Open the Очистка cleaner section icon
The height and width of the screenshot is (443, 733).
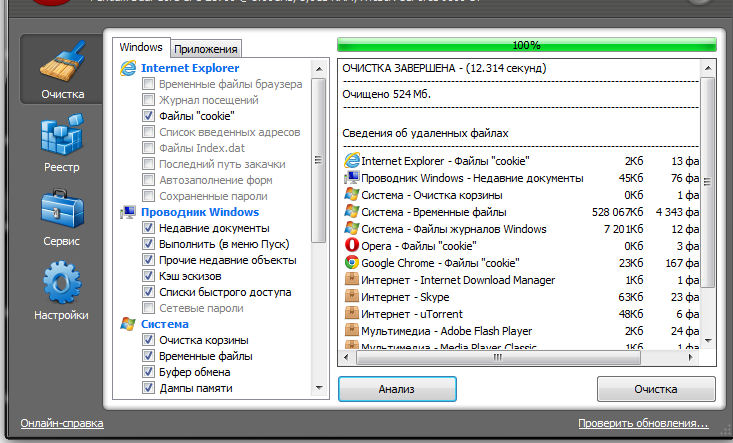pyautogui.click(x=61, y=65)
